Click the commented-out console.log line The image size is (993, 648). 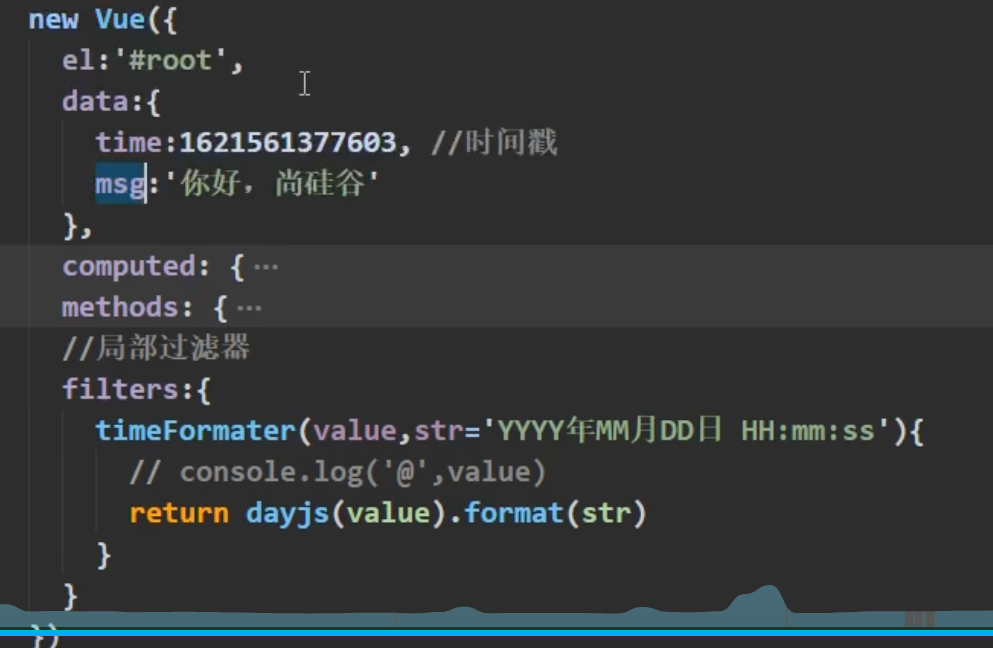pos(337,472)
